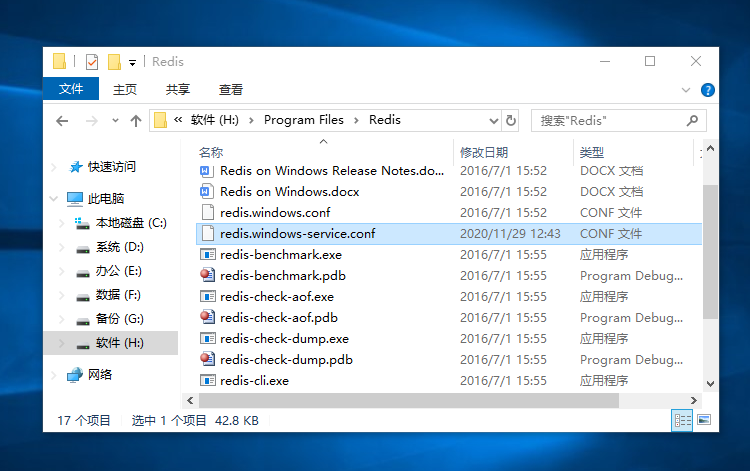
Task: Click the folder icon in title bar
Action: [x=59, y=62]
